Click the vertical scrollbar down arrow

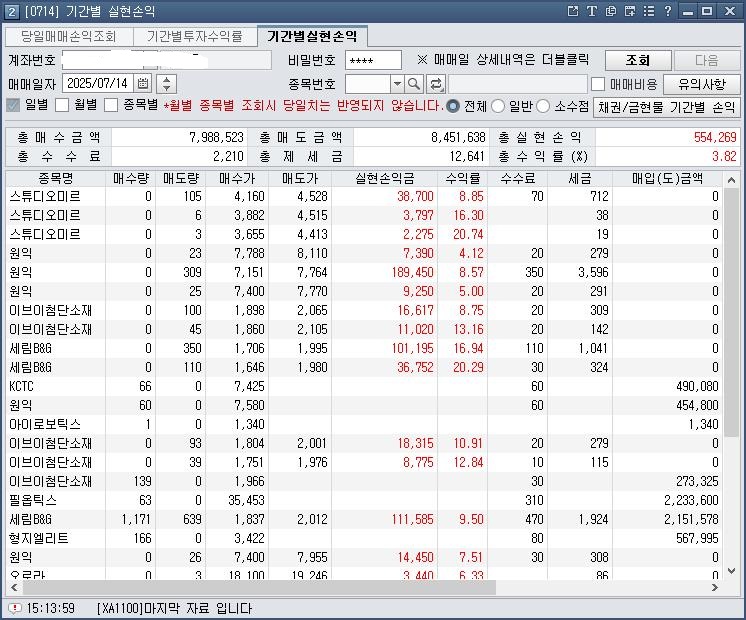click(732, 571)
